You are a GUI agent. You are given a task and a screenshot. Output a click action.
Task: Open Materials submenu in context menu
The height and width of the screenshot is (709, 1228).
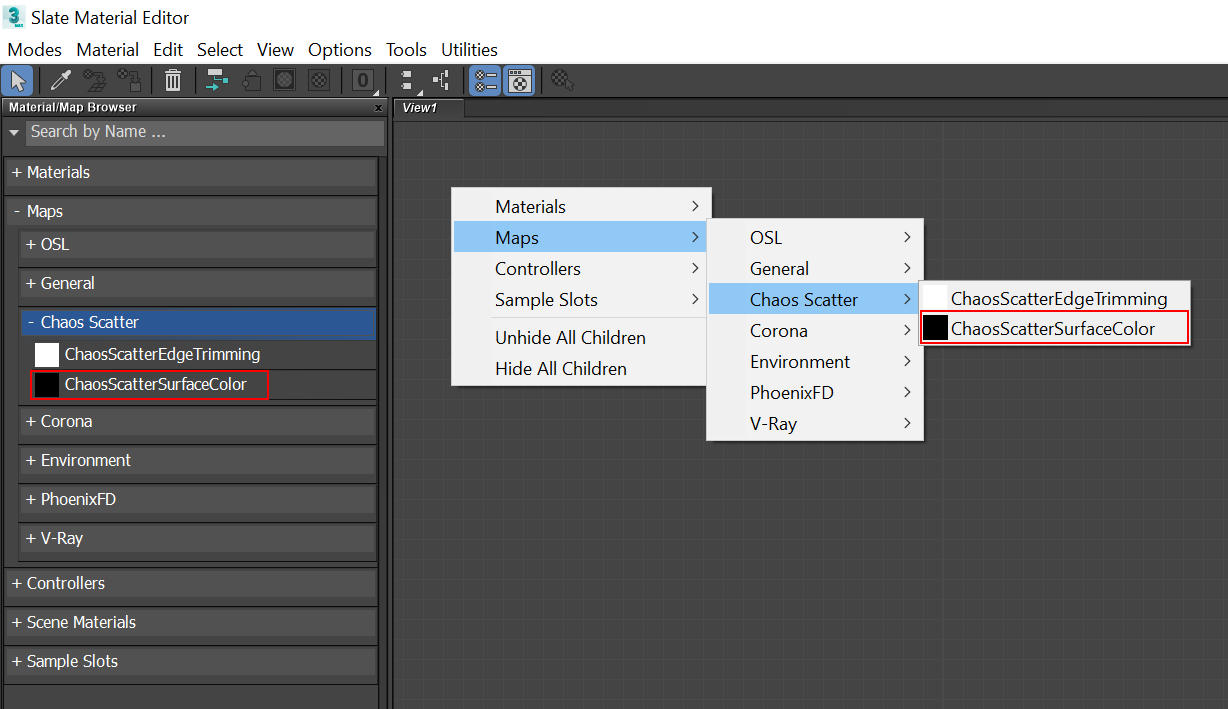click(x=581, y=206)
